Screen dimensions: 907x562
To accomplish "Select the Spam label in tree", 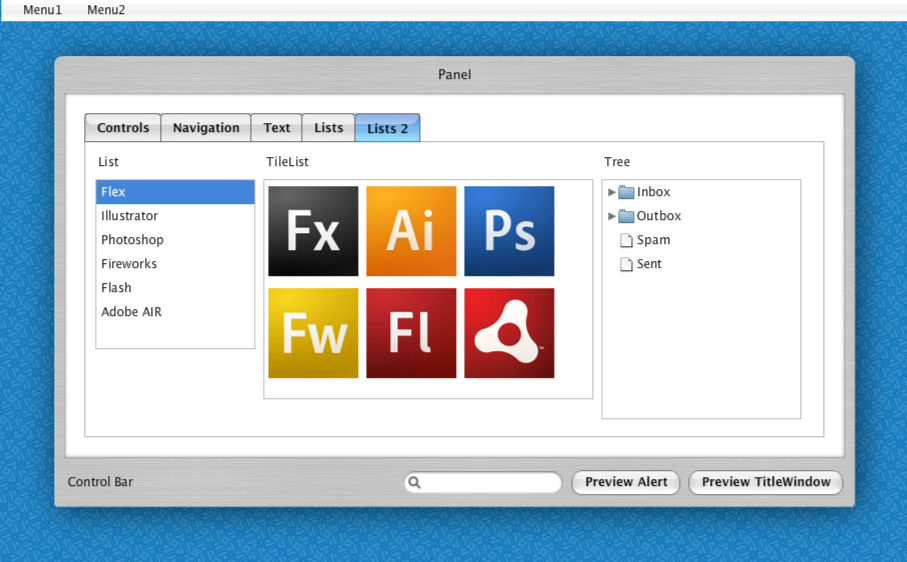I will 654,240.
